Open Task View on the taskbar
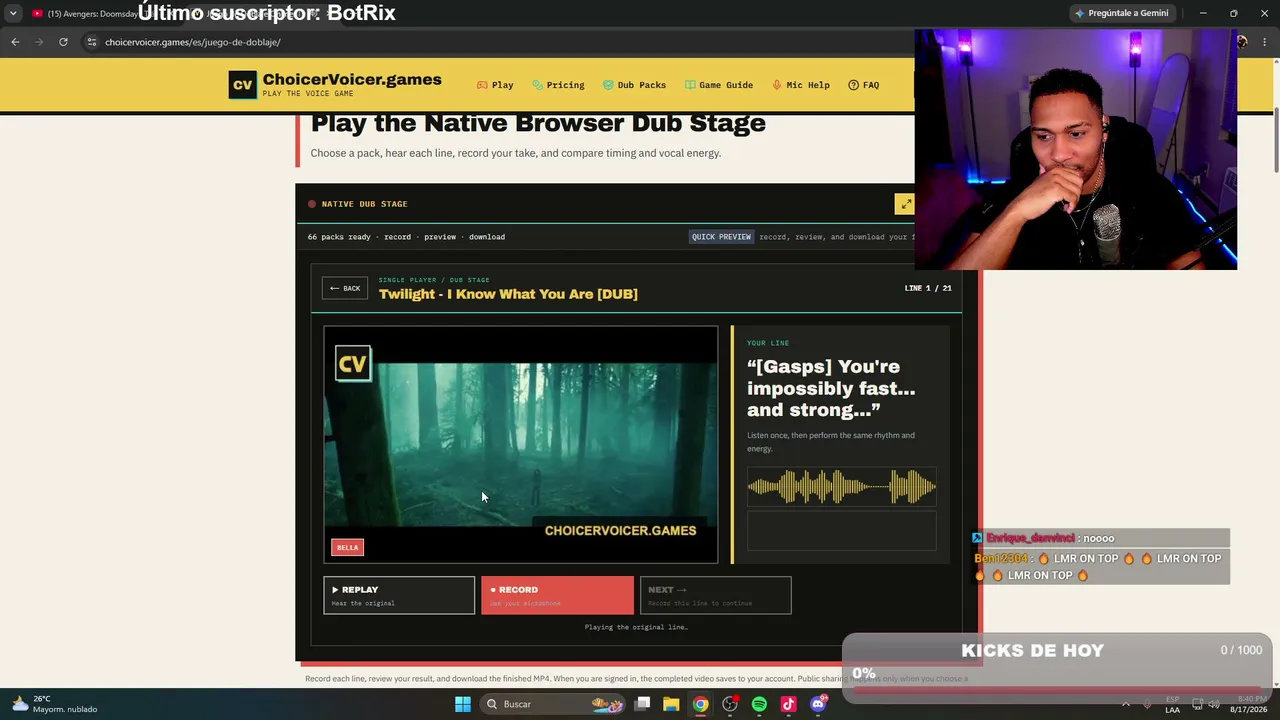Viewport: 1280px width, 720px height. coord(643,704)
